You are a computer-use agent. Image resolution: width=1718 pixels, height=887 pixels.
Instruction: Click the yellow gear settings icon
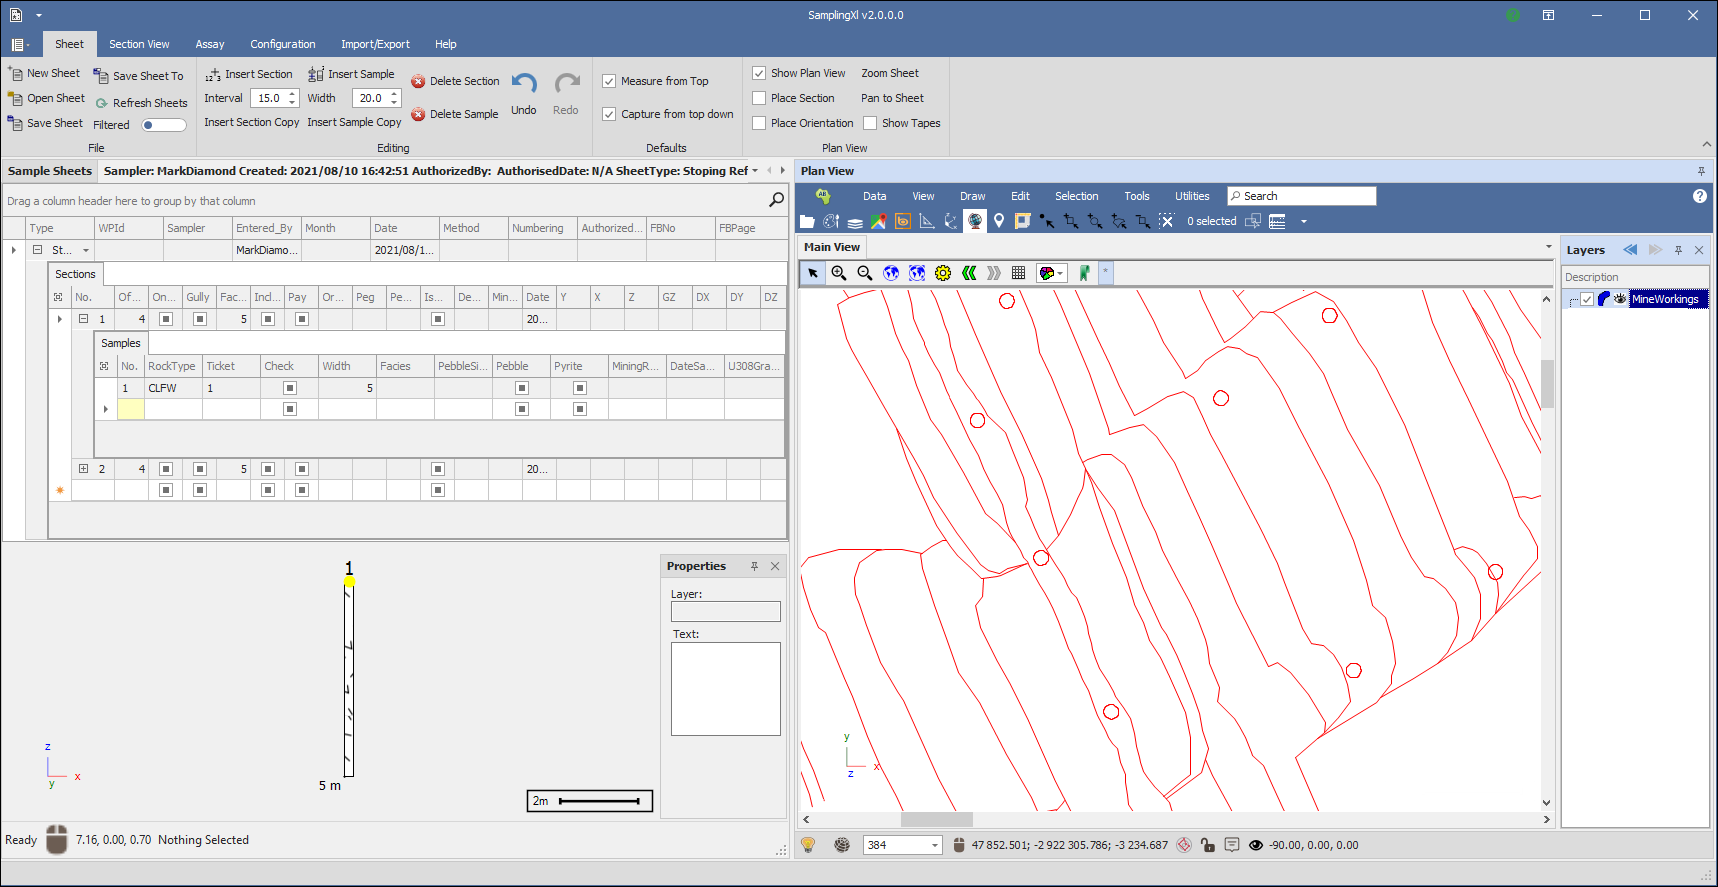(943, 273)
